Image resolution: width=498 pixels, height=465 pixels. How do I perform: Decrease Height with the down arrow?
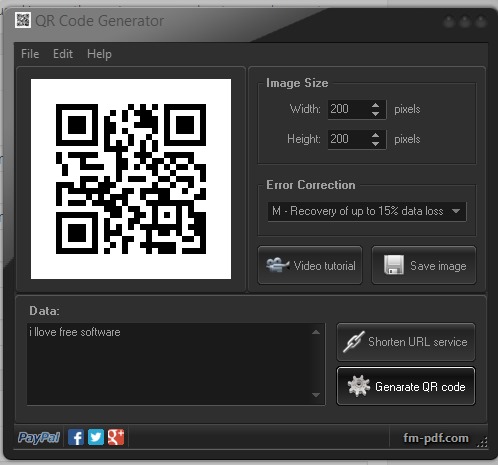pos(375,144)
